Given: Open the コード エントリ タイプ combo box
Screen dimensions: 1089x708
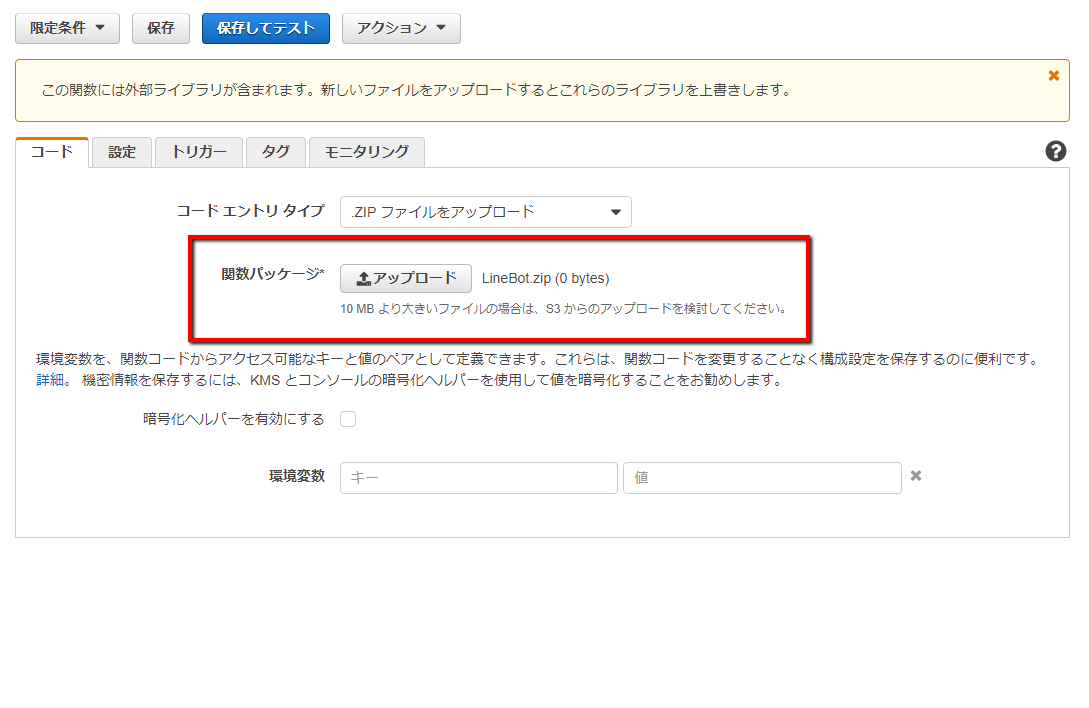Looking at the screenshot, I should coord(485,212).
